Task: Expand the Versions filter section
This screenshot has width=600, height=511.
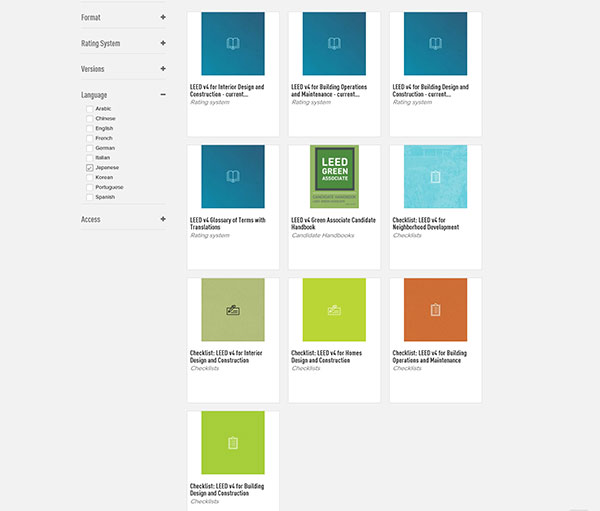Action: [163, 69]
